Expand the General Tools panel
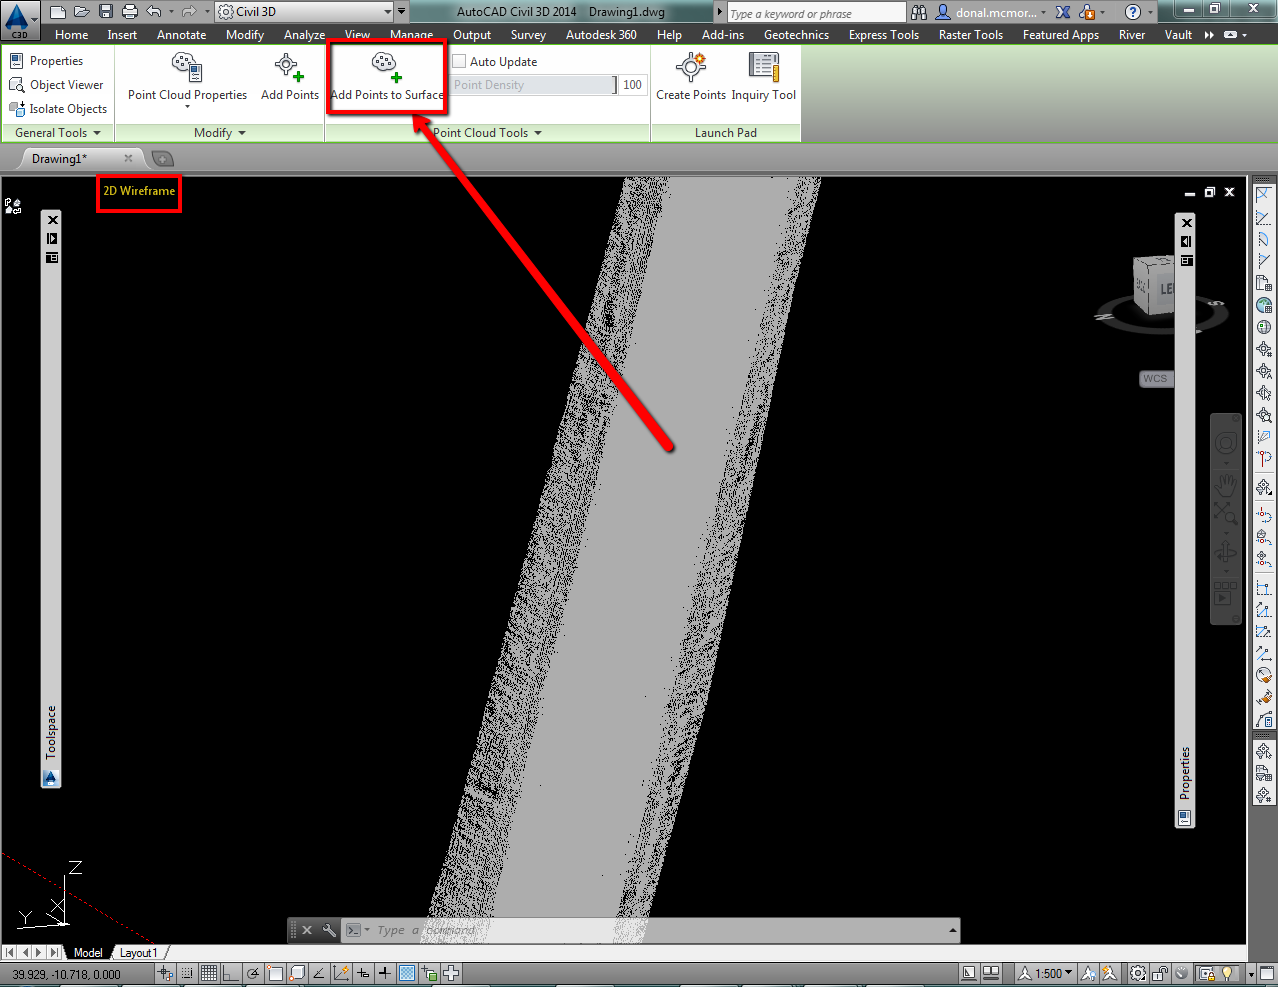Screen dimensions: 1278x987 coord(58,133)
